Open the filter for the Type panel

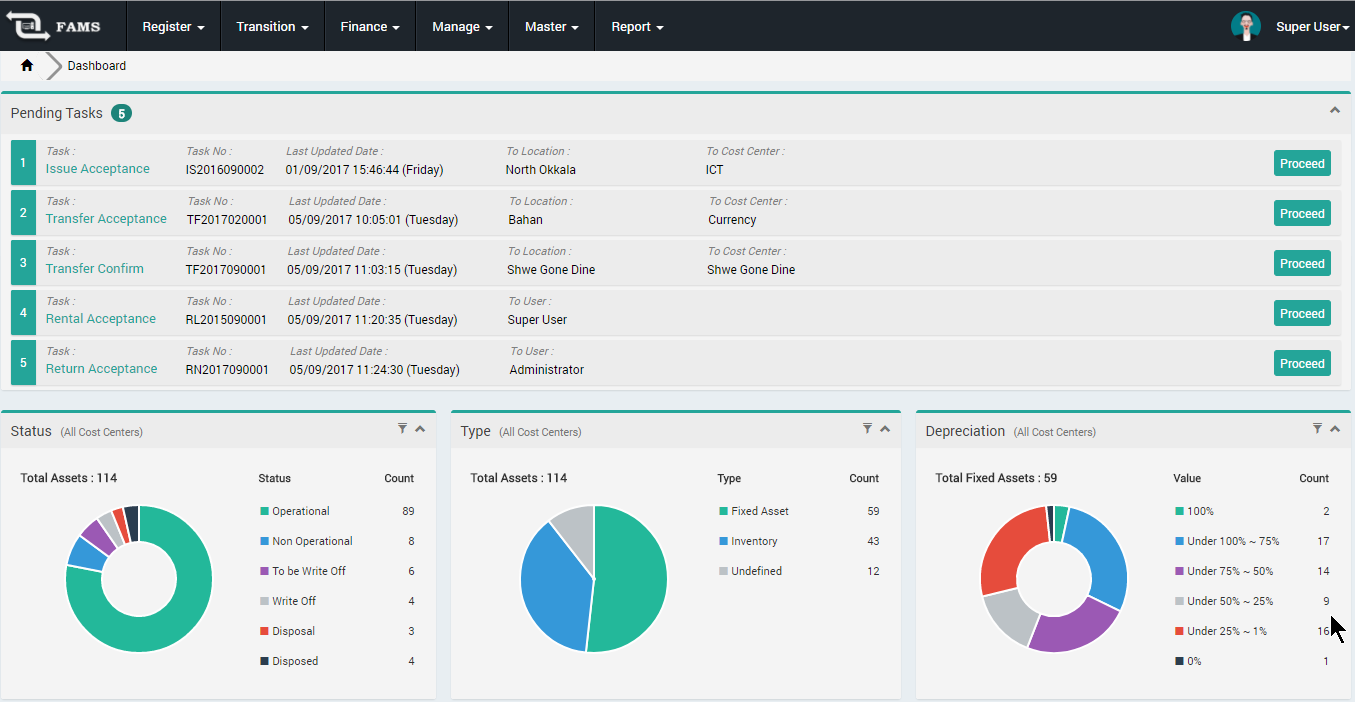(x=867, y=428)
